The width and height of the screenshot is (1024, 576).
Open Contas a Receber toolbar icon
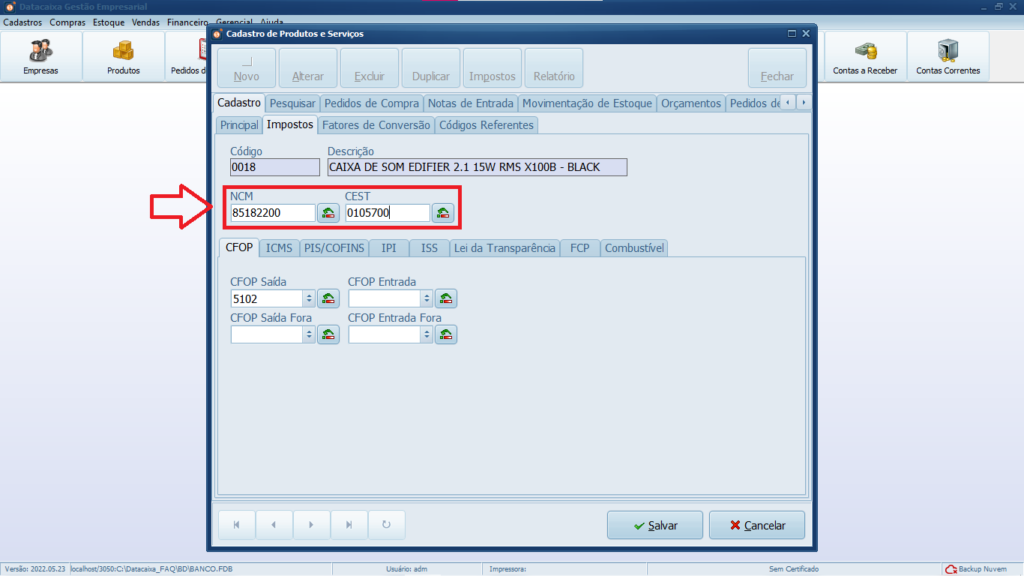[x=865, y=57]
